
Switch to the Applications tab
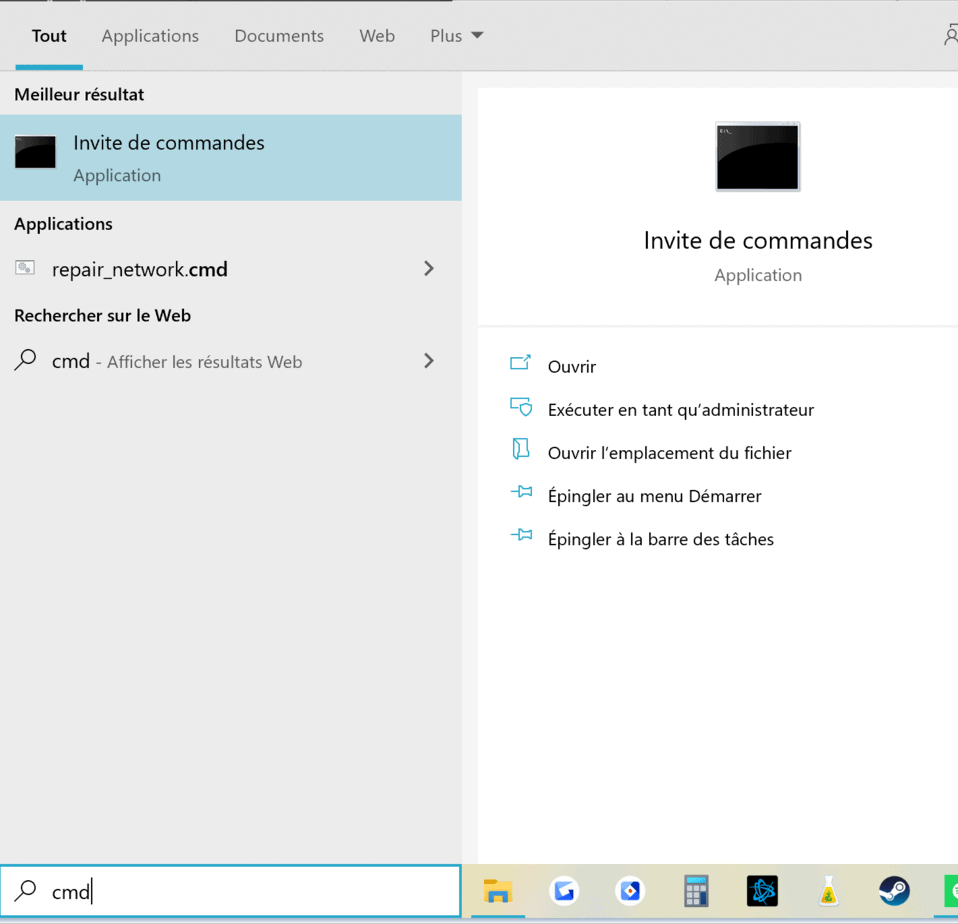pos(150,36)
